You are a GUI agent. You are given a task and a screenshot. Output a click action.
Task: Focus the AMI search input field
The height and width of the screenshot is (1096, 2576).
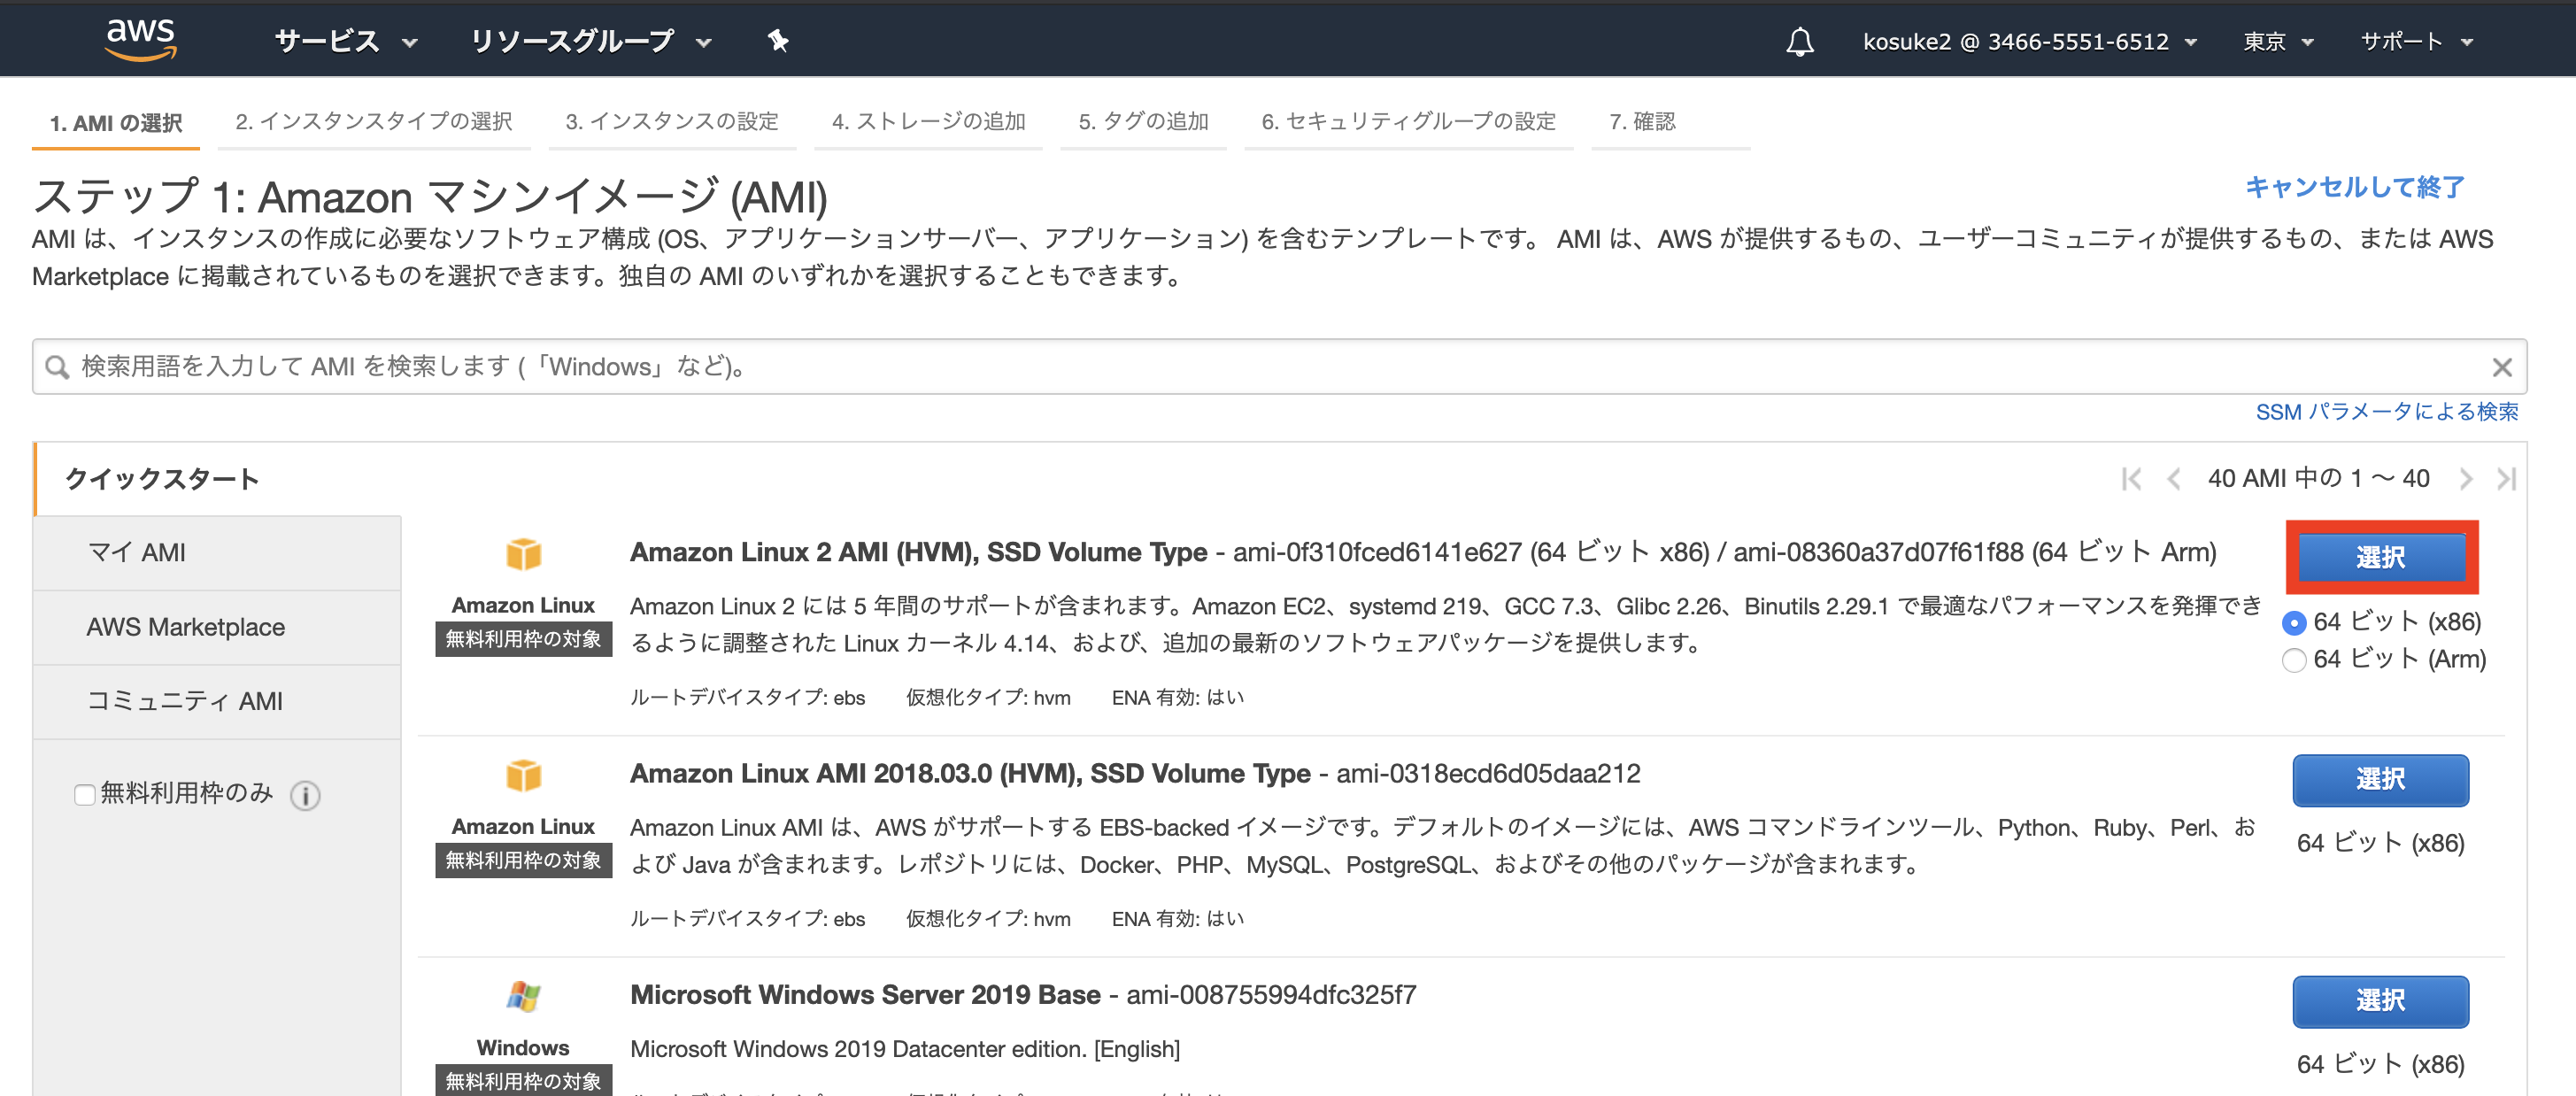(x=1280, y=367)
